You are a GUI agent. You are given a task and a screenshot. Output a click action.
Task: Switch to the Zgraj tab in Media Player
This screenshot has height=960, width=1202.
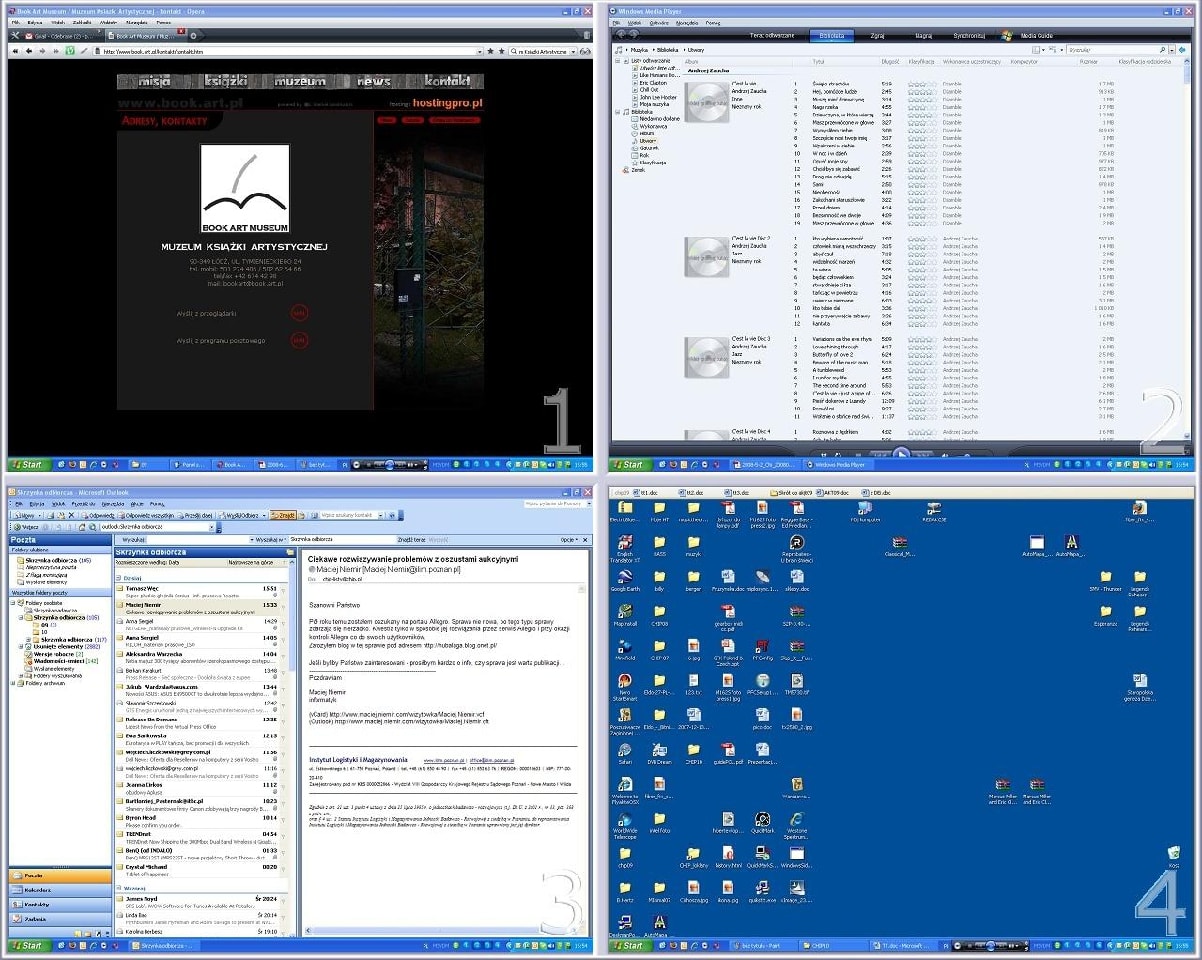point(877,35)
